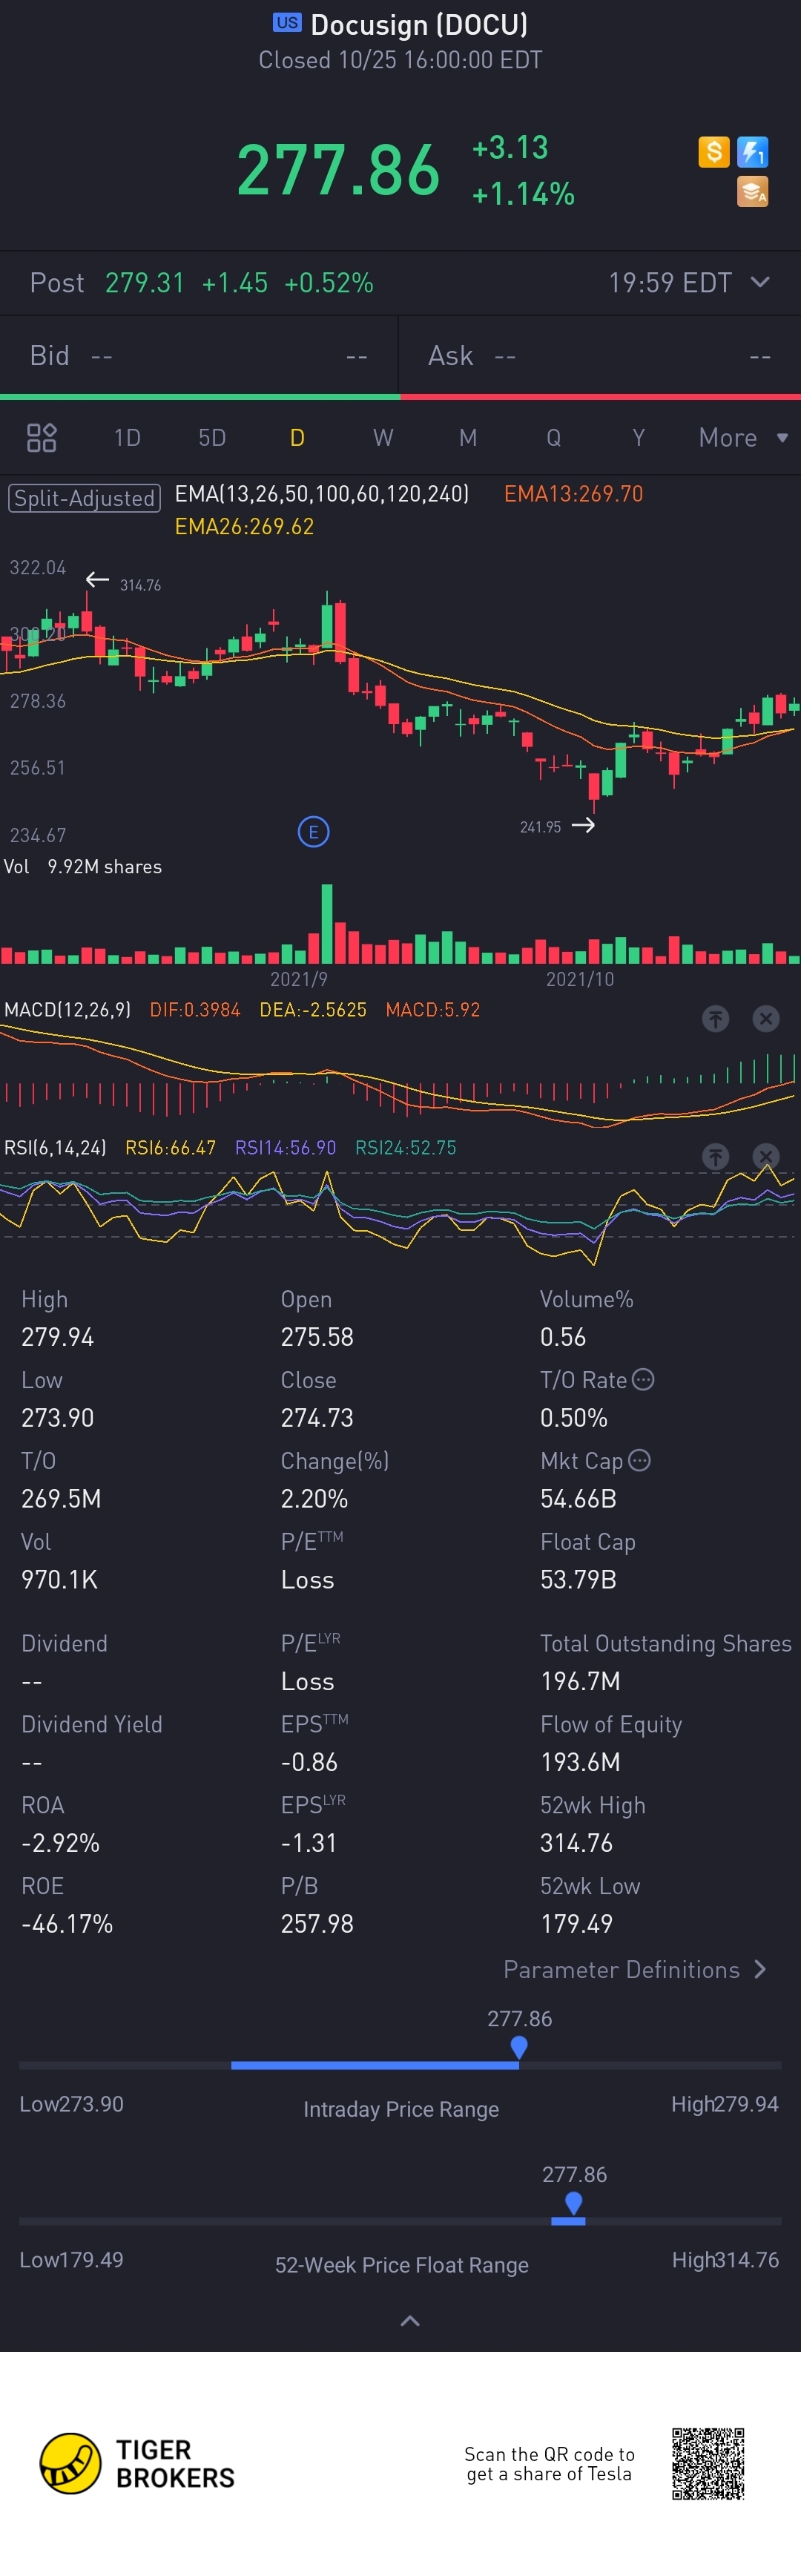
Task: Collapse the stock details with up chevron
Action: [x=410, y=2320]
